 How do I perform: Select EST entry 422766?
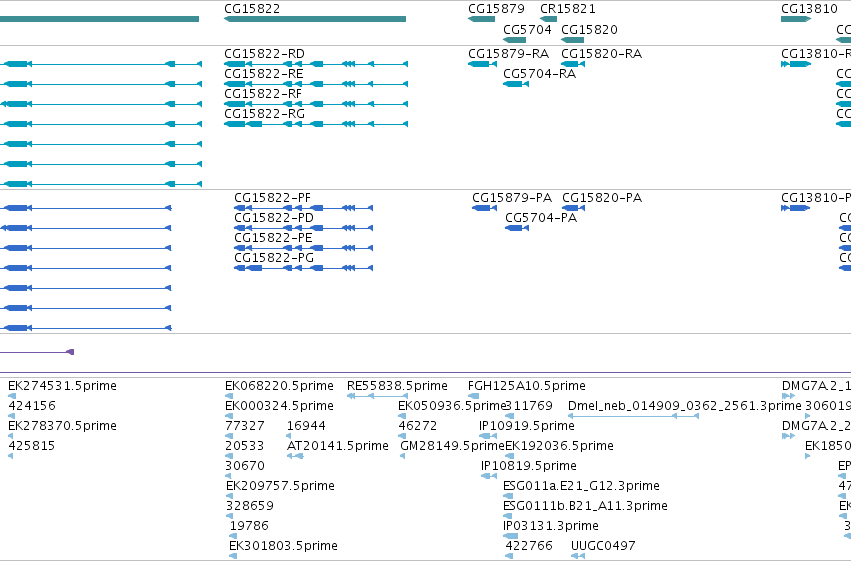(529, 546)
